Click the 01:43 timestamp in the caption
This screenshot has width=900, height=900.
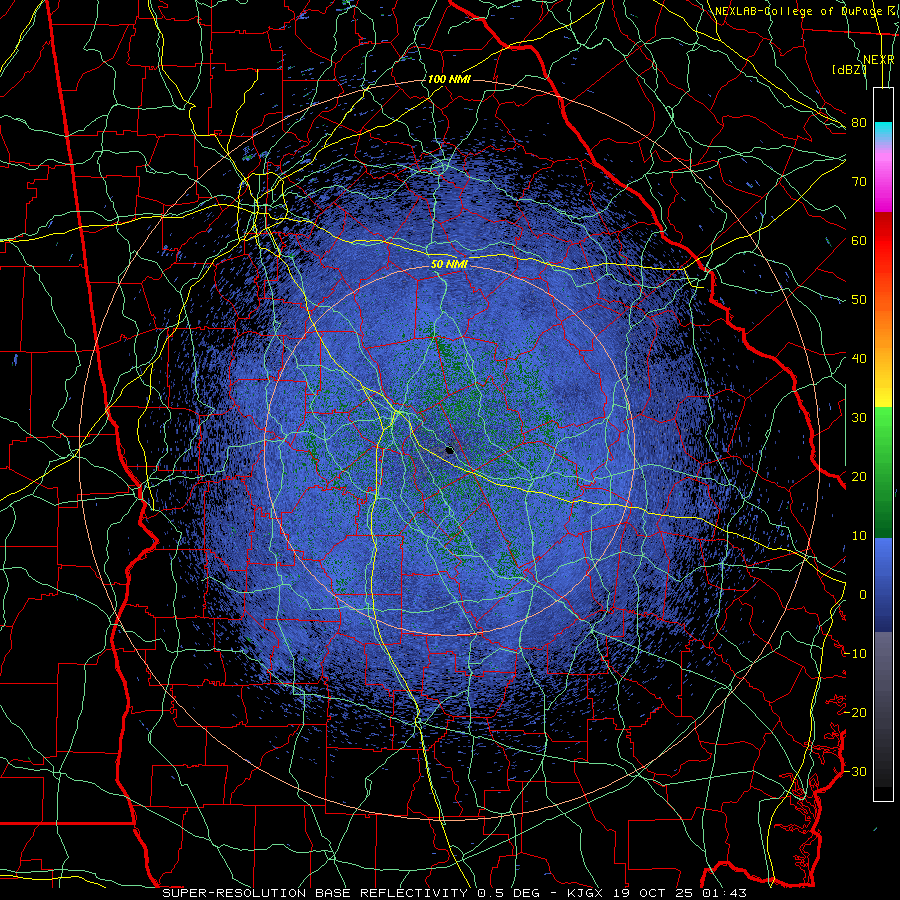[x=726, y=893]
